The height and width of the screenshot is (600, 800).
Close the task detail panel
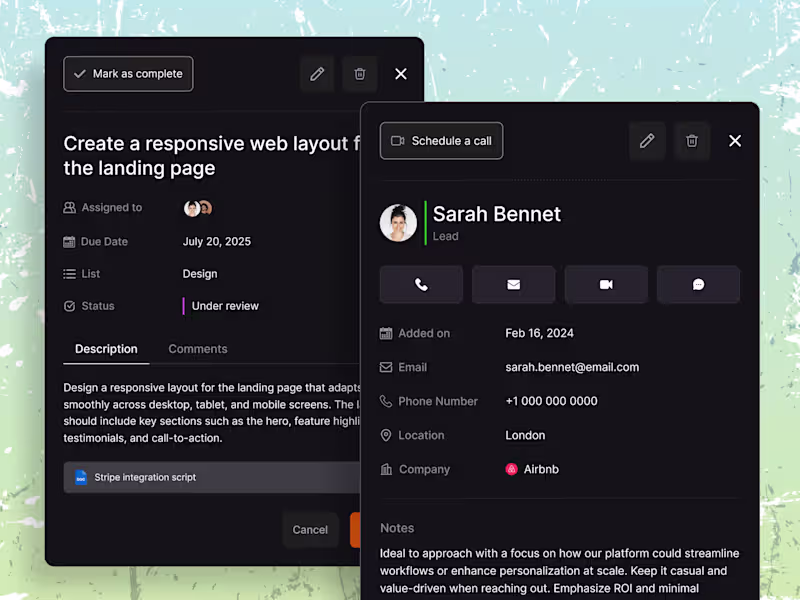(401, 74)
